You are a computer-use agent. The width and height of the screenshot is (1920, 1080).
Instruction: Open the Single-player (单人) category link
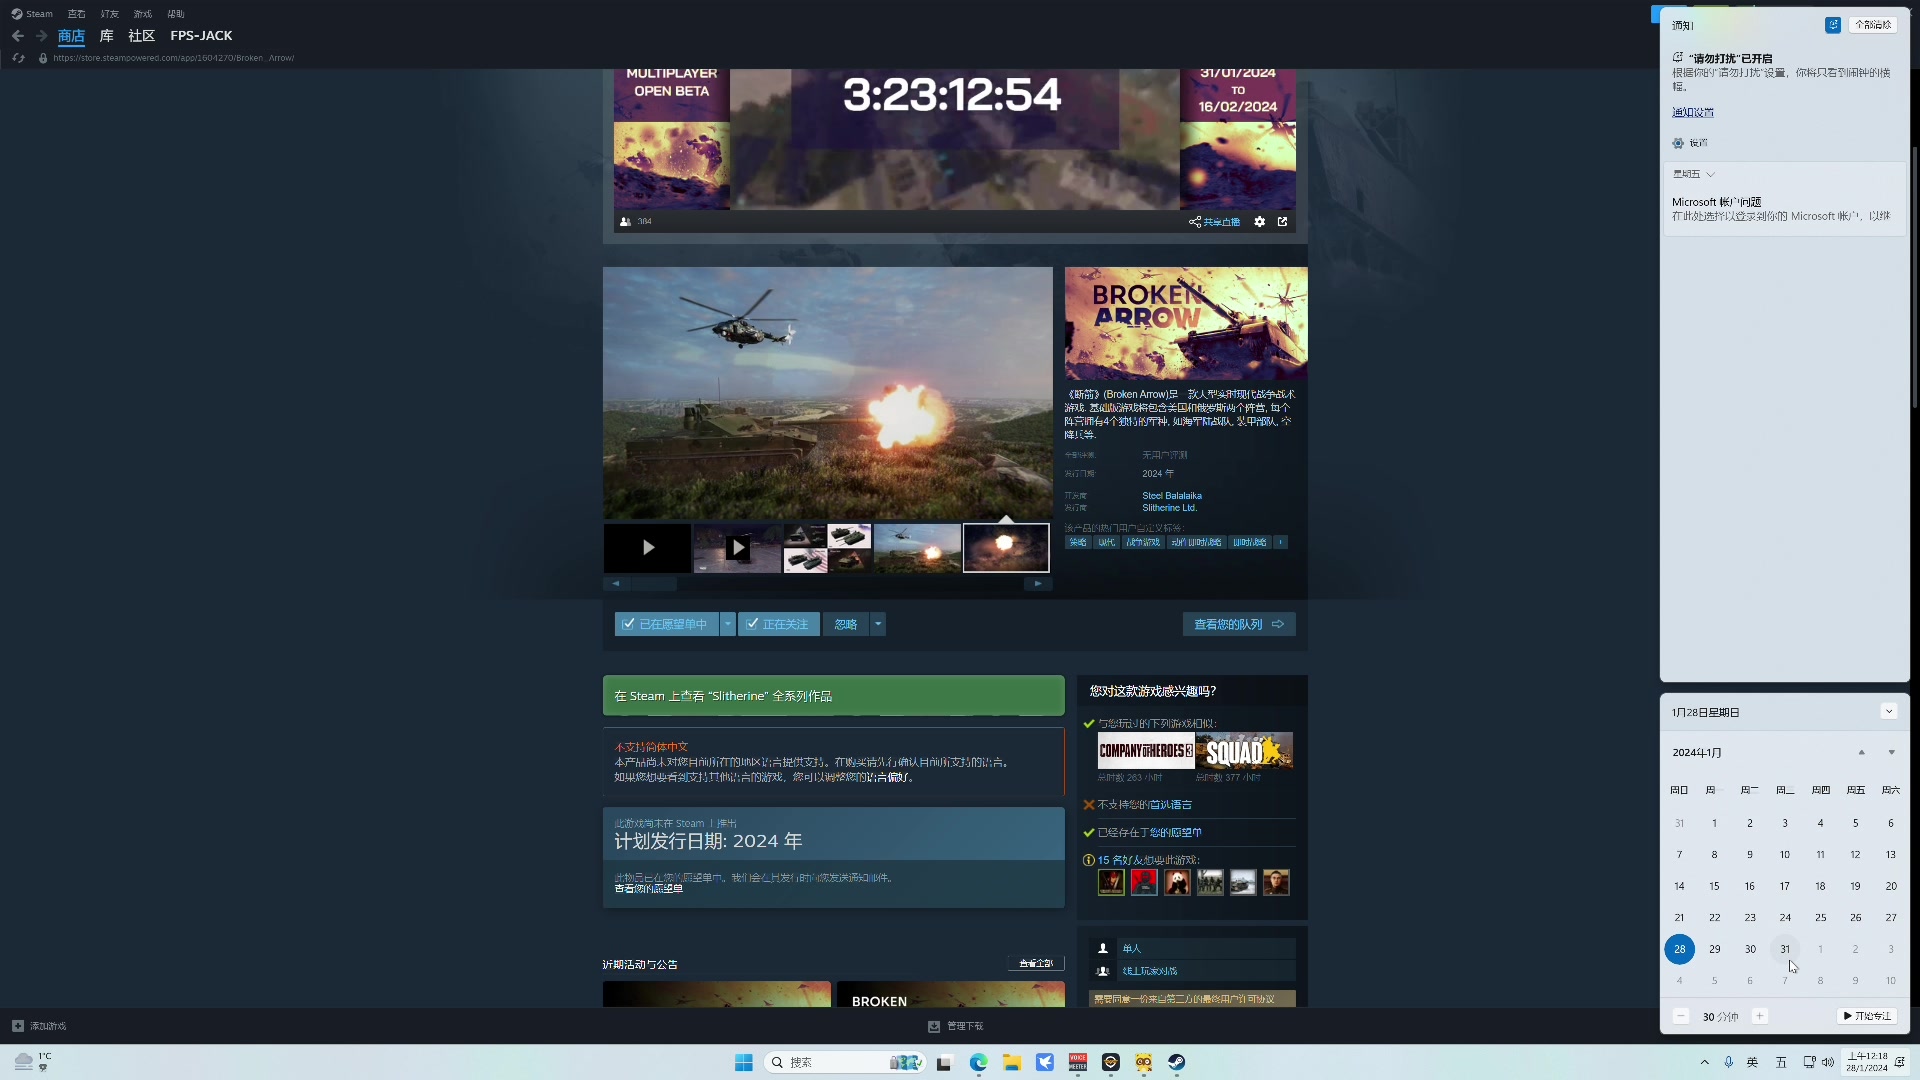coord(1191,948)
